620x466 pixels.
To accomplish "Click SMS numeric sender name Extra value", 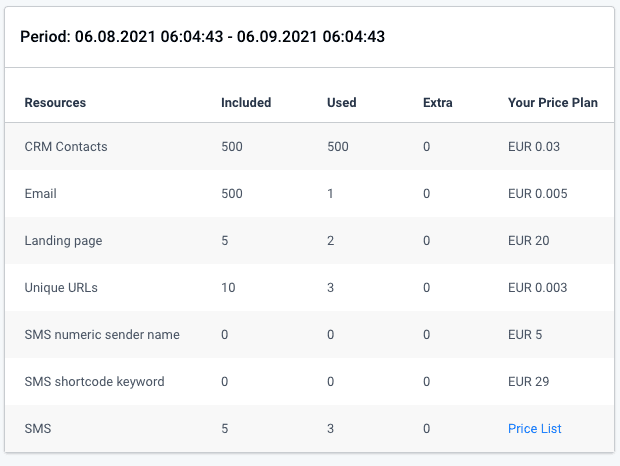I will [x=427, y=335].
